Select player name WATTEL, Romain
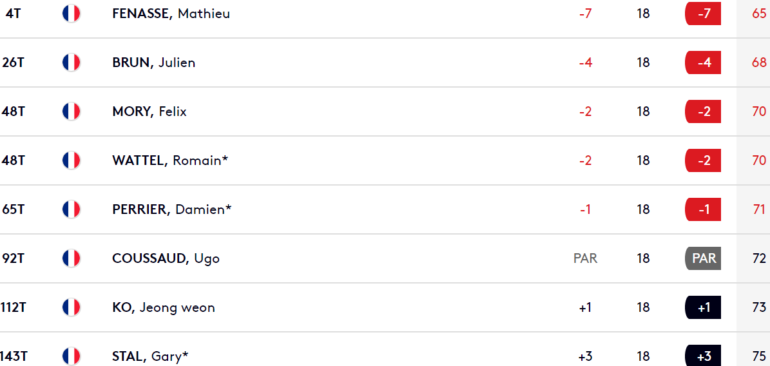This screenshot has width=770, height=366. pyautogui.click(x=170, y=161)
